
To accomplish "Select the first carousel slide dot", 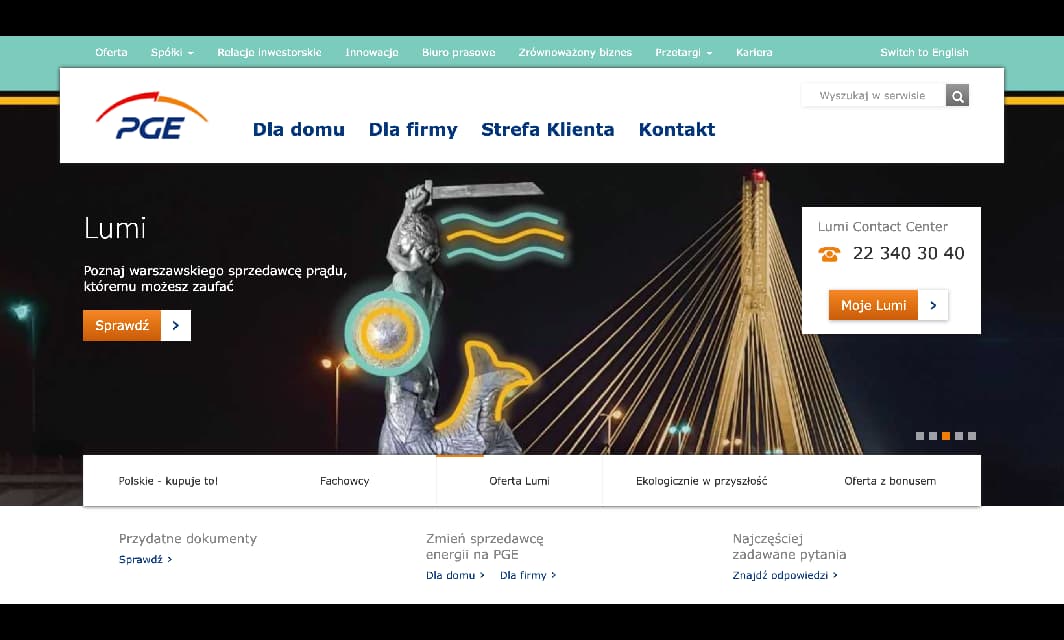I will coord(920,436).
